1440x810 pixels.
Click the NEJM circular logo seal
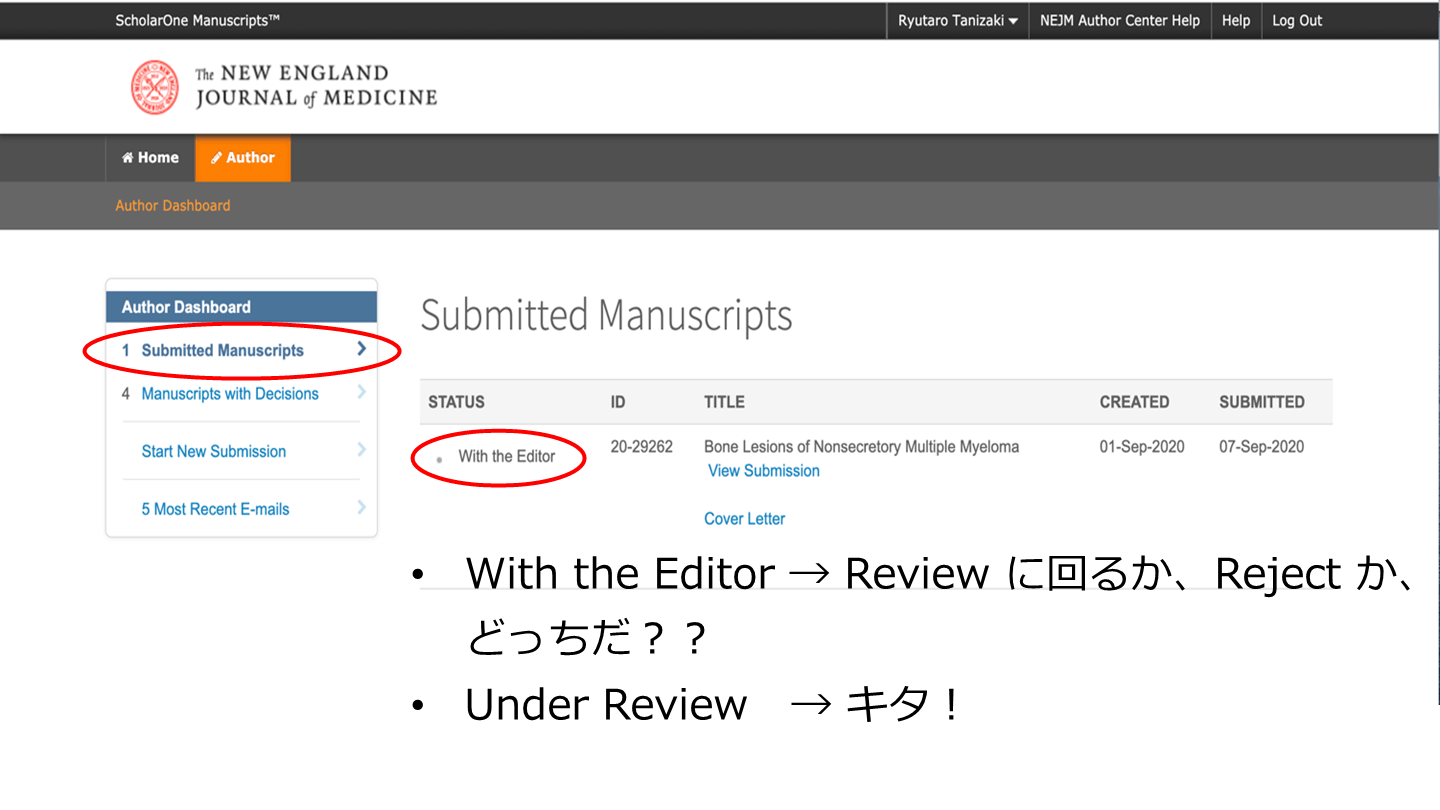(155, 87)
